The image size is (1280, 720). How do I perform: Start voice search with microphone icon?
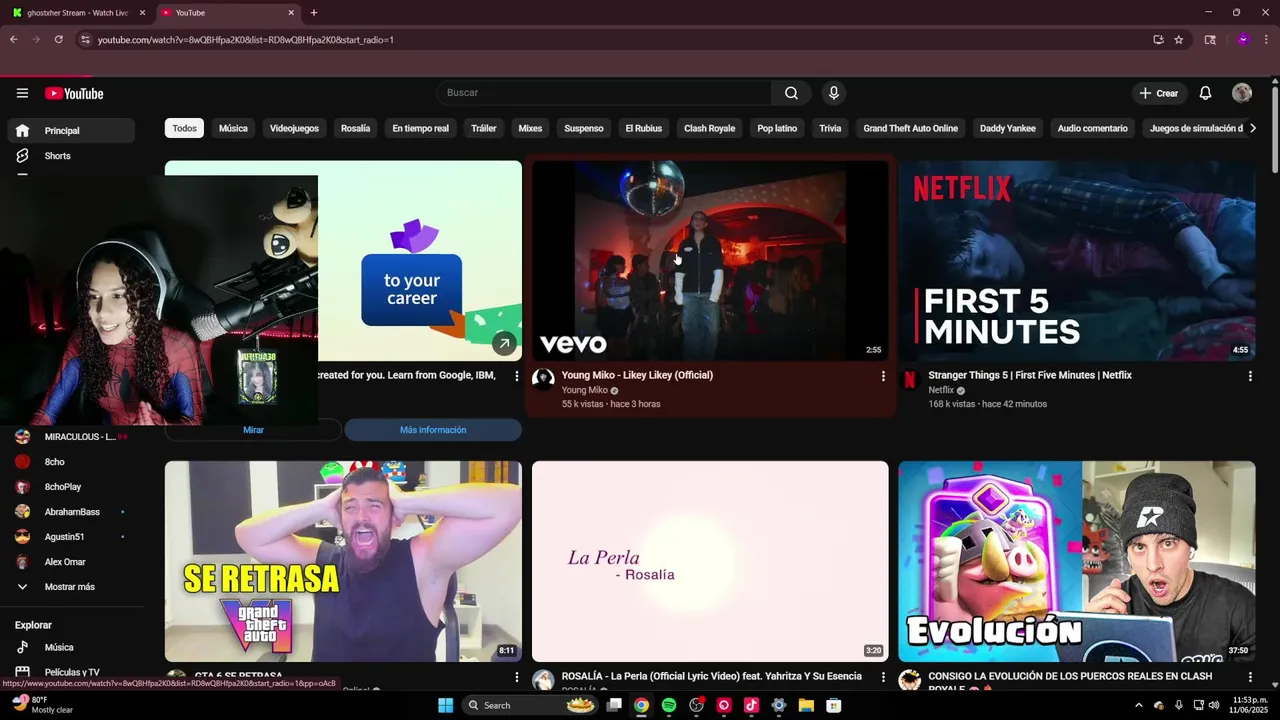pyautogui.click(x=834, y=93)
